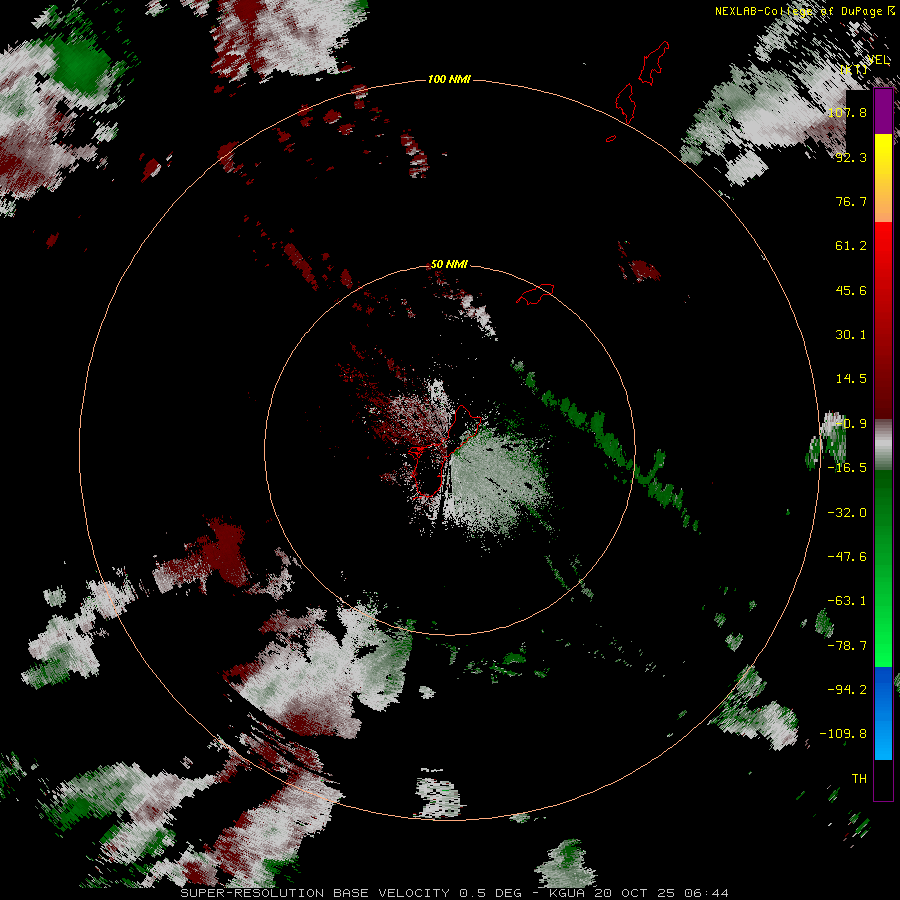Click the gray zero-velocity segment of color bar
The image size is (900, 900).
coord(883,445)
